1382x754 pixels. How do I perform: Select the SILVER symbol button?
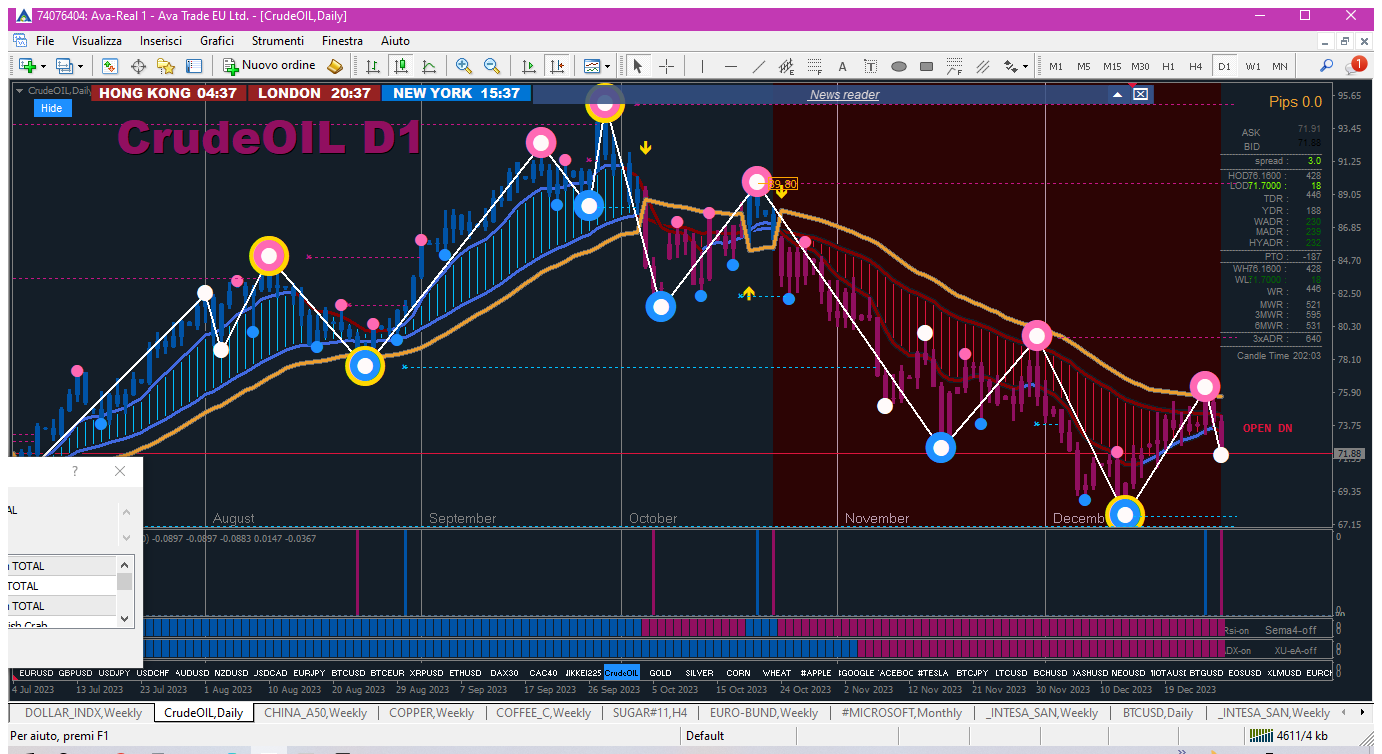(x=699, y=673)
